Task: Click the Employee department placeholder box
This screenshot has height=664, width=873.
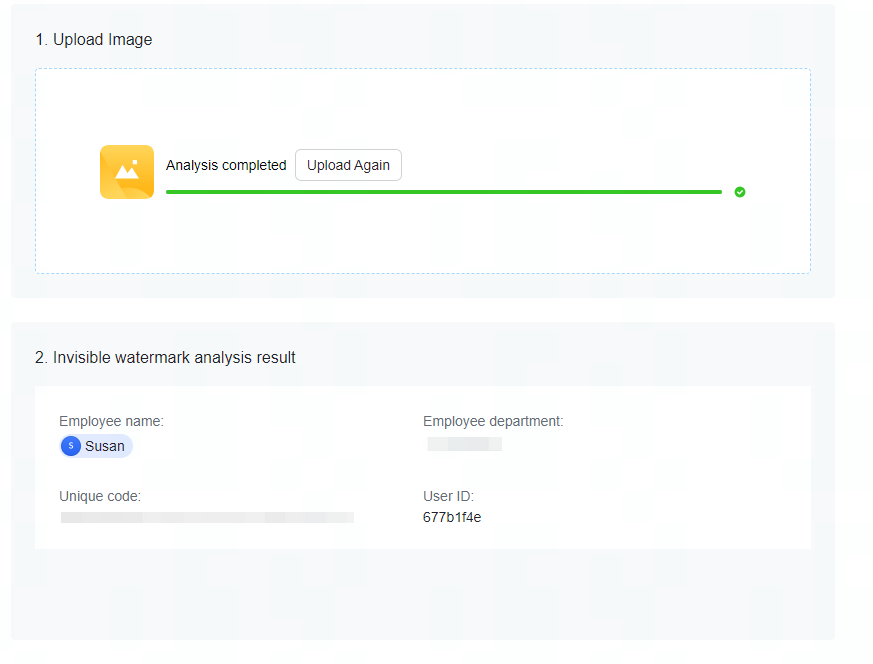Action: (x=464, y=444)
